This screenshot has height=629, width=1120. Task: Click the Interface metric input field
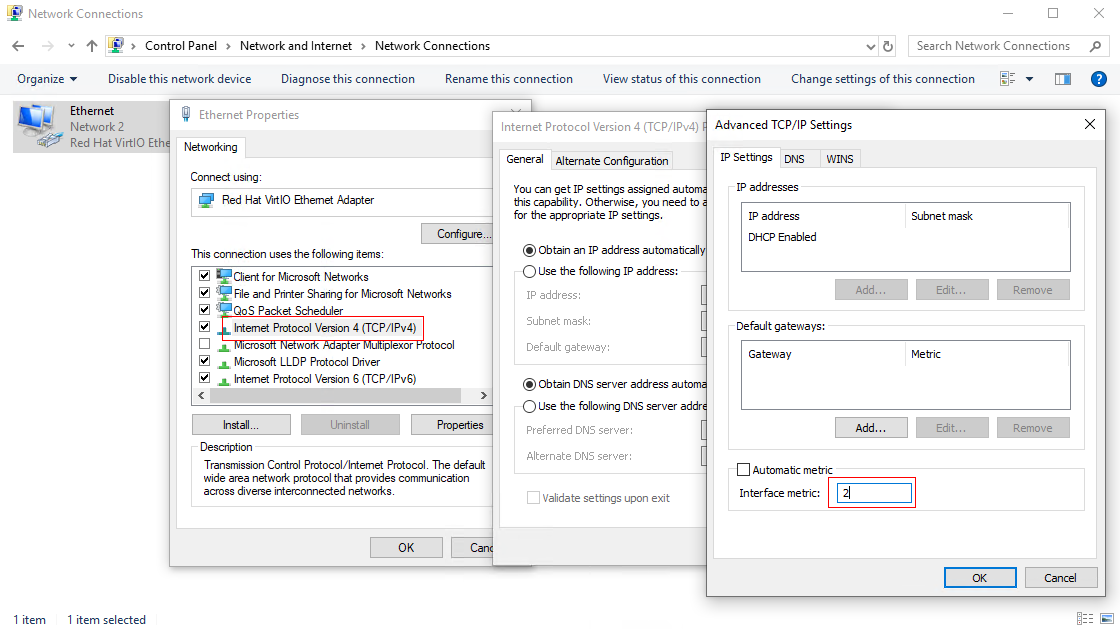(x=874, y=493)
